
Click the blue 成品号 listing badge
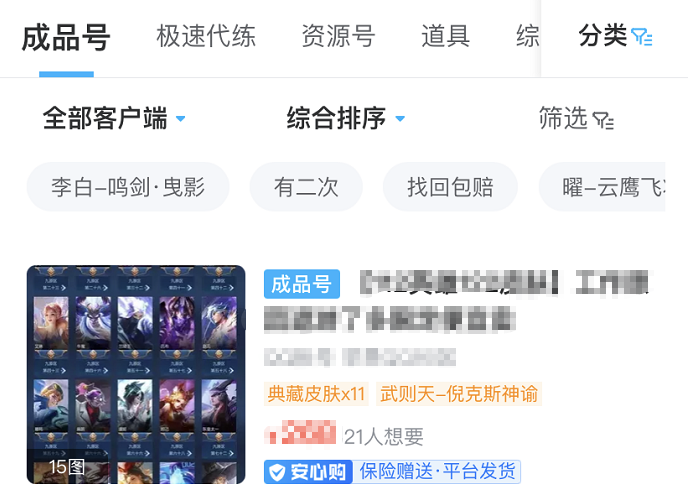tap(302, 284)
